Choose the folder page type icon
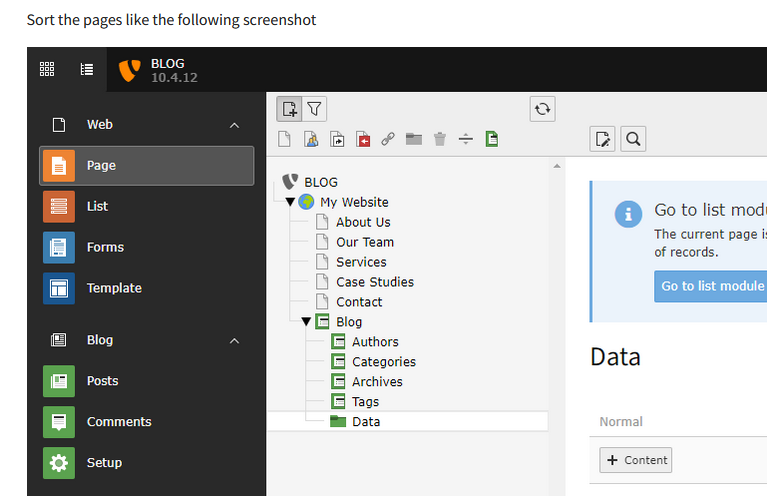 [x=414, y=139]
